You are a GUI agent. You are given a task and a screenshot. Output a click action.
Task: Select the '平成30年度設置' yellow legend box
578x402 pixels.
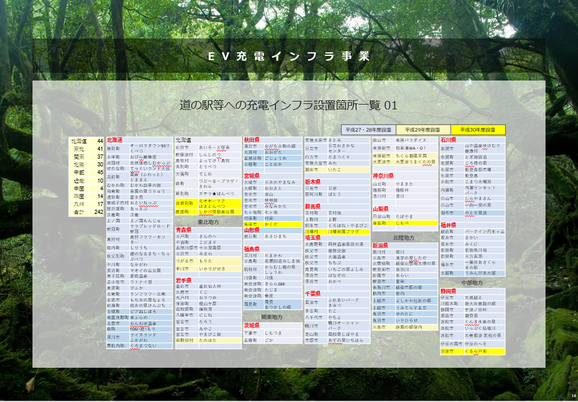[x=478, y=130]
